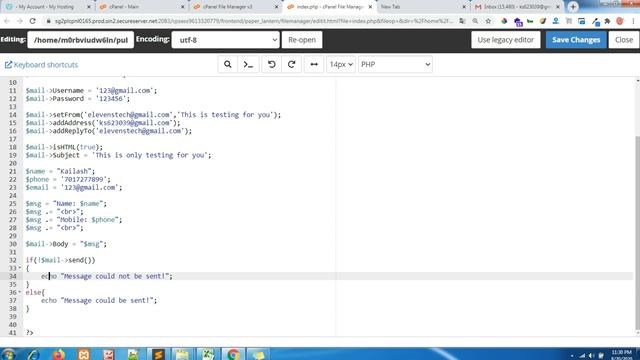640x360 pixels.
Task: Reload the current page
Action: pyautogui.click(x=33, y=21)
